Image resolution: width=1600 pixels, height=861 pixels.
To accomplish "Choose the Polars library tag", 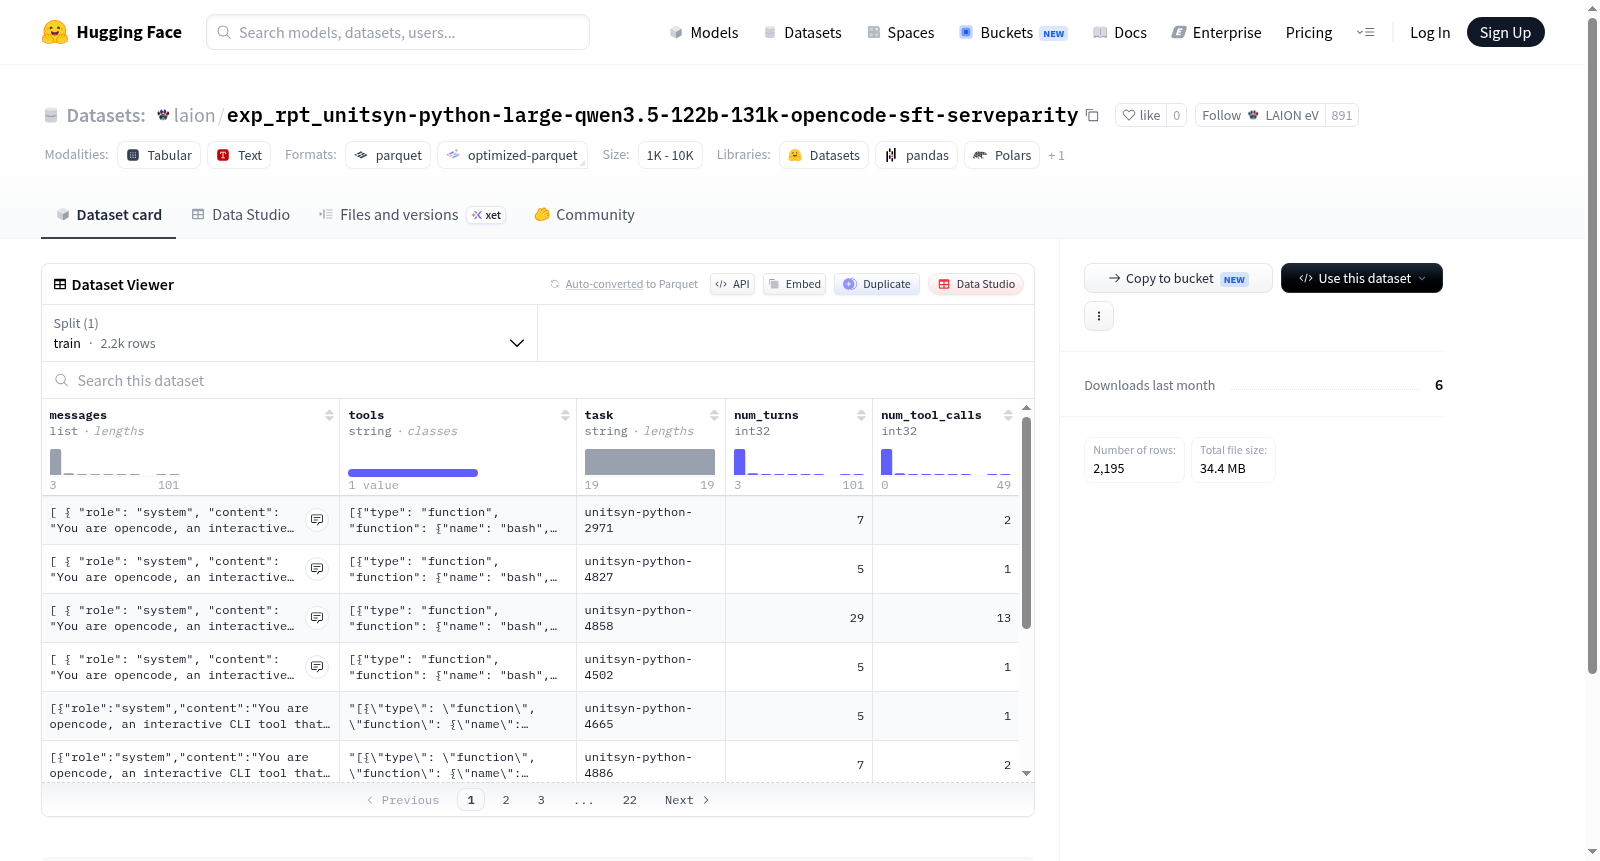I will click(x=1002, y=155).
